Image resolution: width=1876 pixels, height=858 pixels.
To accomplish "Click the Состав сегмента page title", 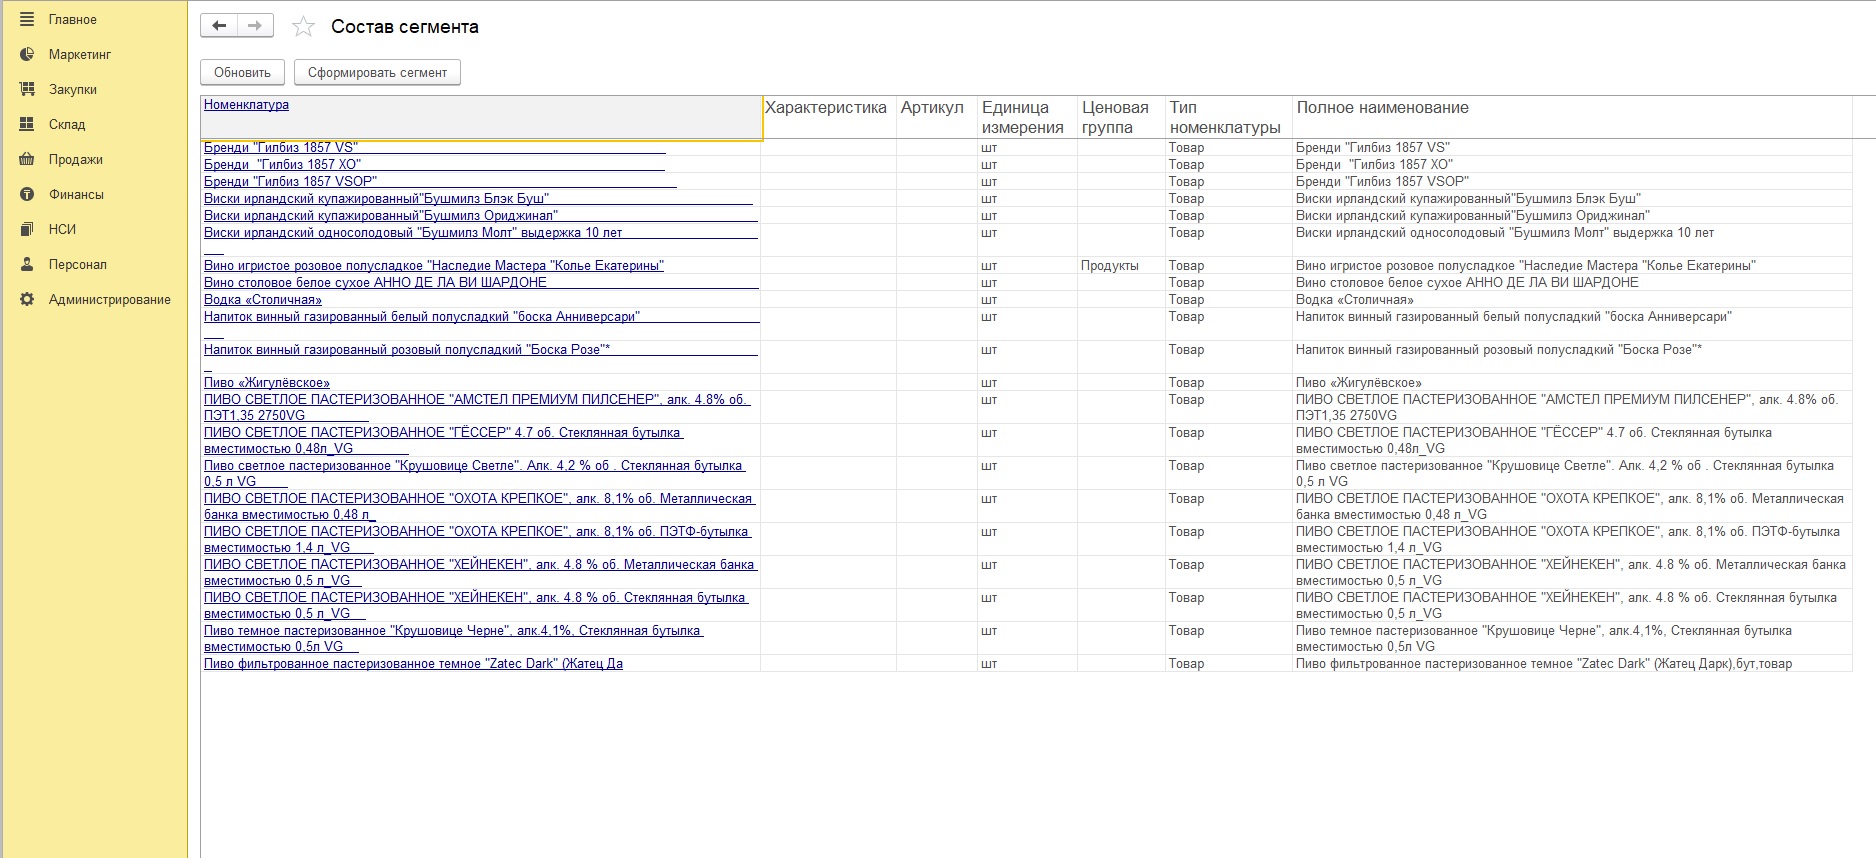I will click(x=405, y=27).
